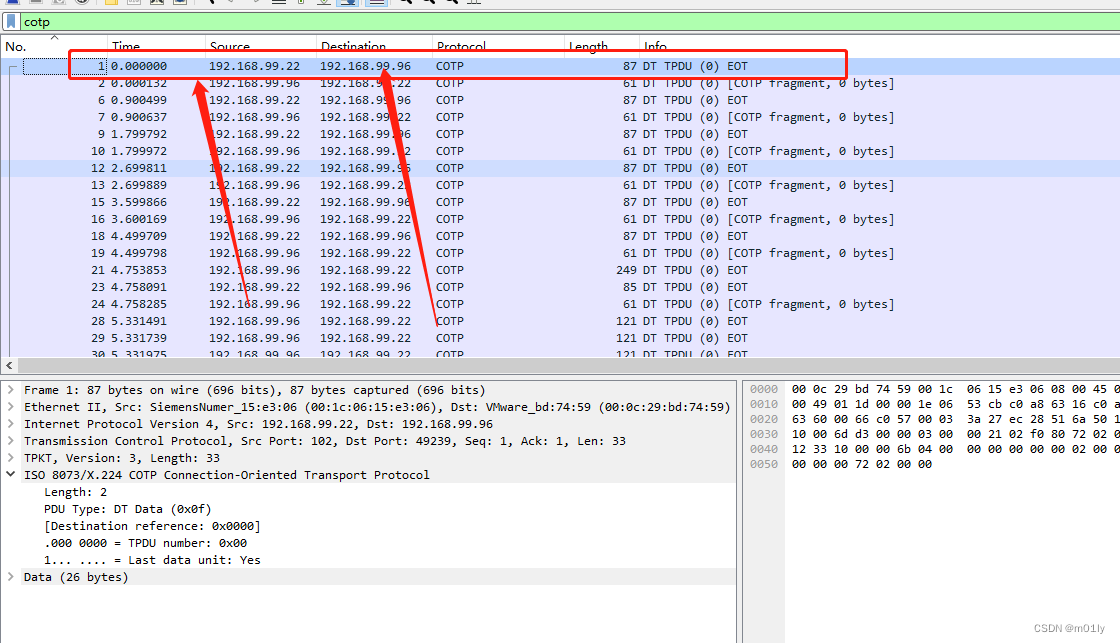Sort packets by the No. column header
The image size is (1120, 643).
(x=54, y=46)
